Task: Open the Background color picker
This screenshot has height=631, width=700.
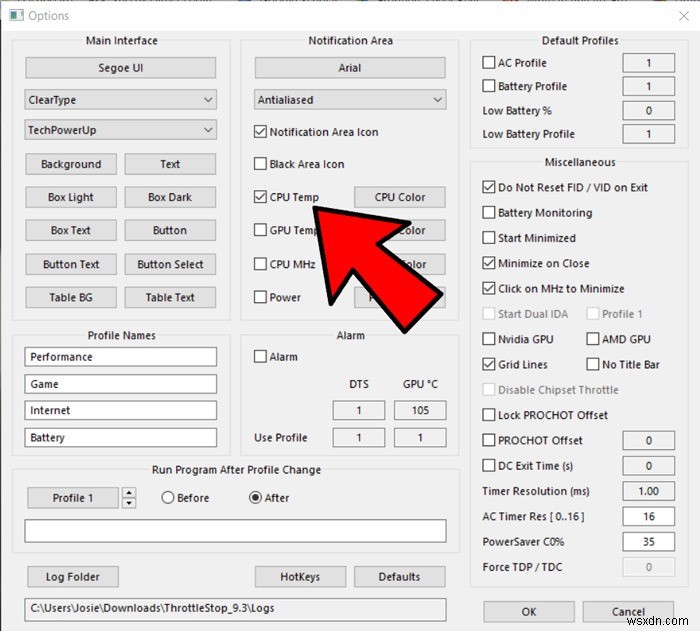Action: pos(71,164)
